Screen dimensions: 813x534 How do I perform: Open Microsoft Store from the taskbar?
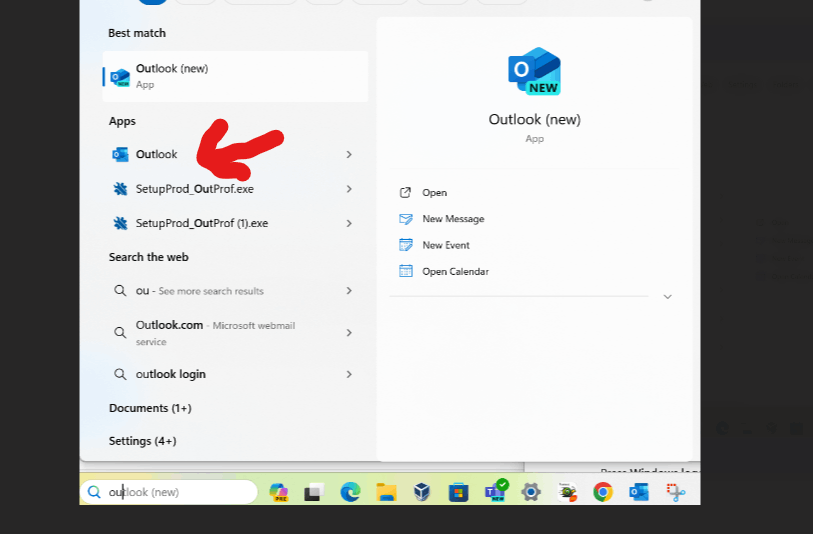(x=458, y=491)
